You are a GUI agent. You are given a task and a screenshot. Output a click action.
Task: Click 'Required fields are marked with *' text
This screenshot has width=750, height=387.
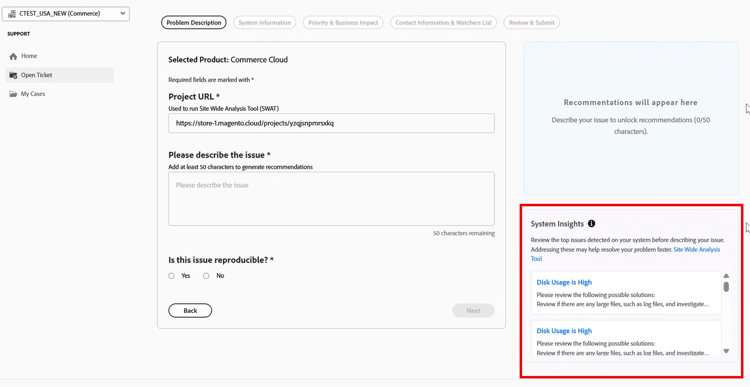pos(211,80)
